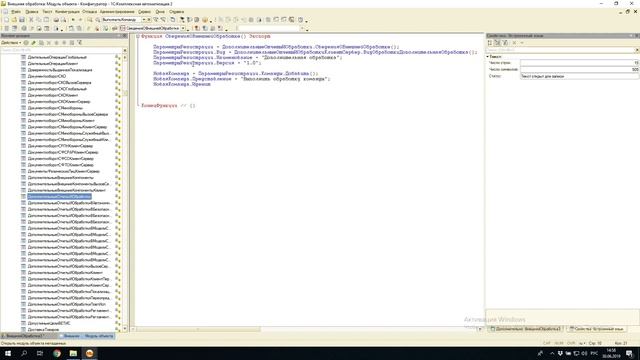
Task: Click the move up arrow in configuration panel
Action: (x=57, y=42)
